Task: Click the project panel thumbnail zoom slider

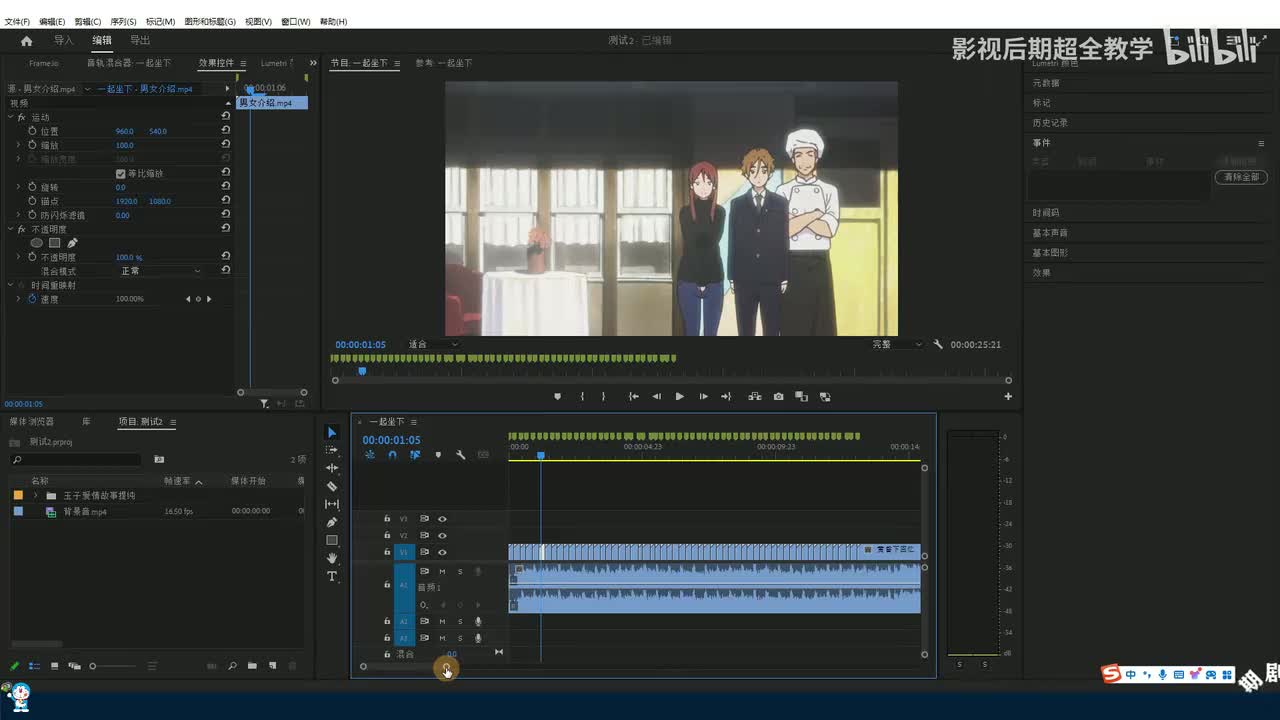Action: [93, 666]
